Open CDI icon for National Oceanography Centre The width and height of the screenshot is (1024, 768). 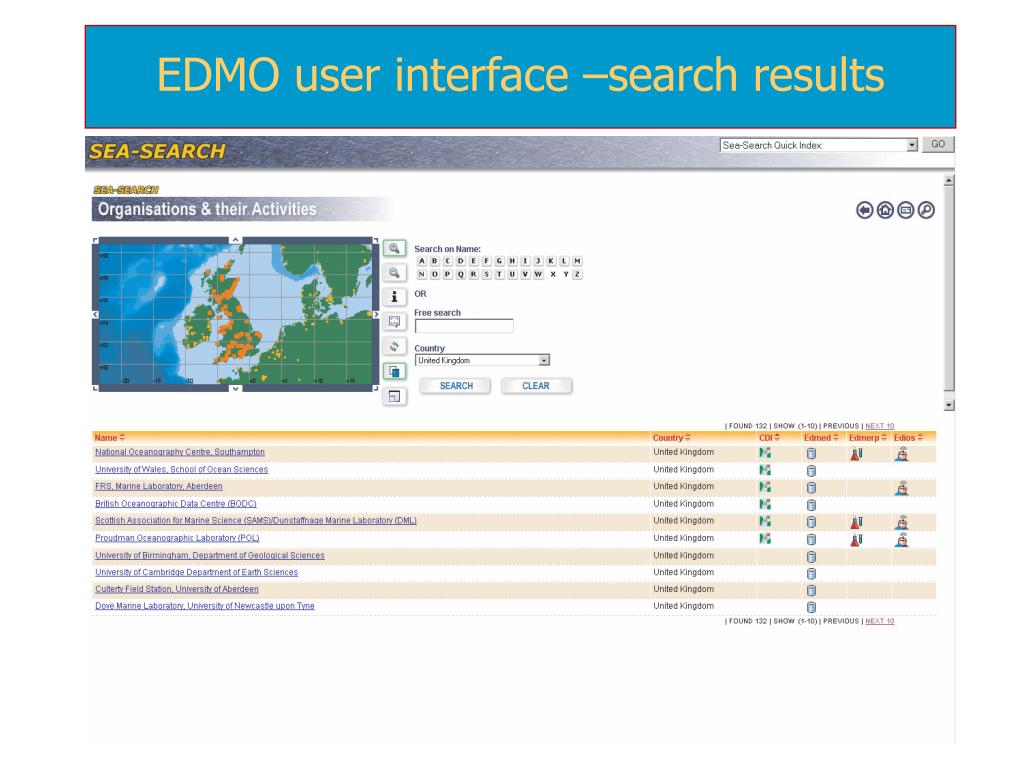(765, 453)
